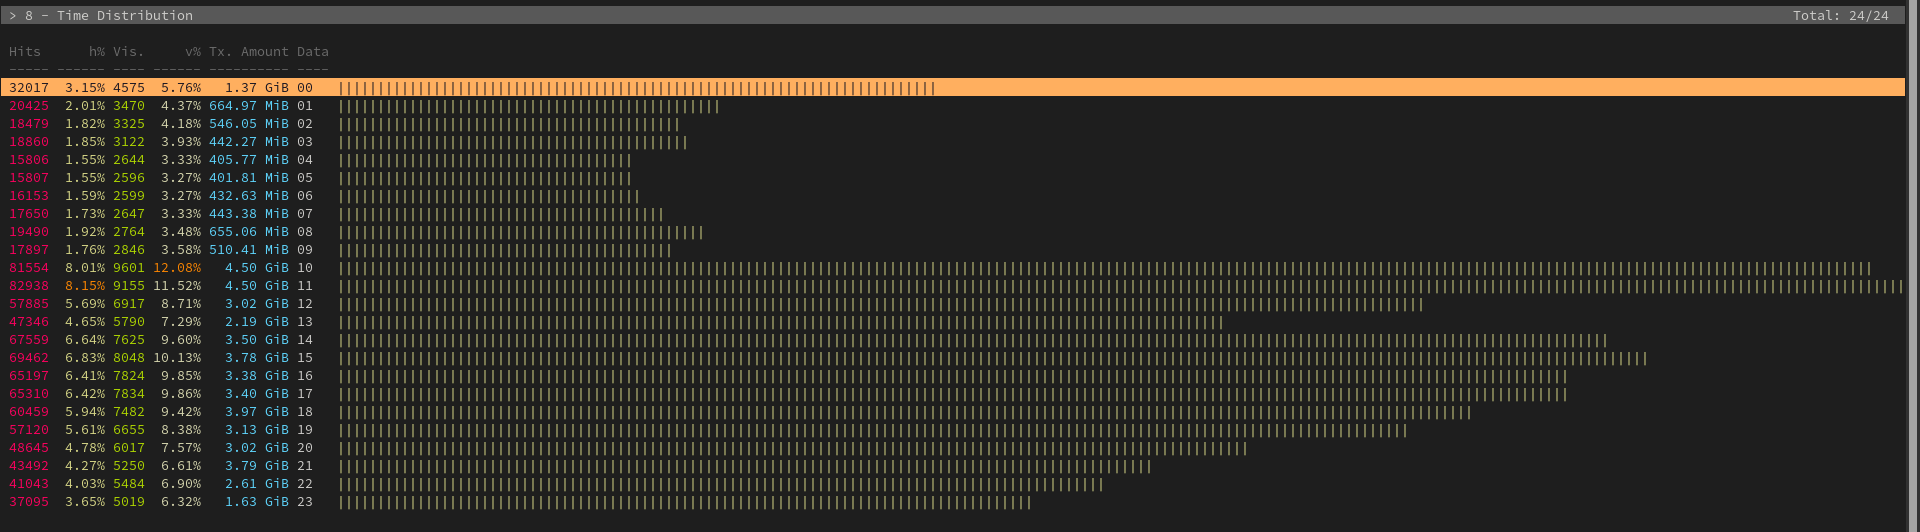This screenshot has height=532, width=1920.
Task: Click the 655.06 MiB transfer amount
Action: (x=248, y=232)
